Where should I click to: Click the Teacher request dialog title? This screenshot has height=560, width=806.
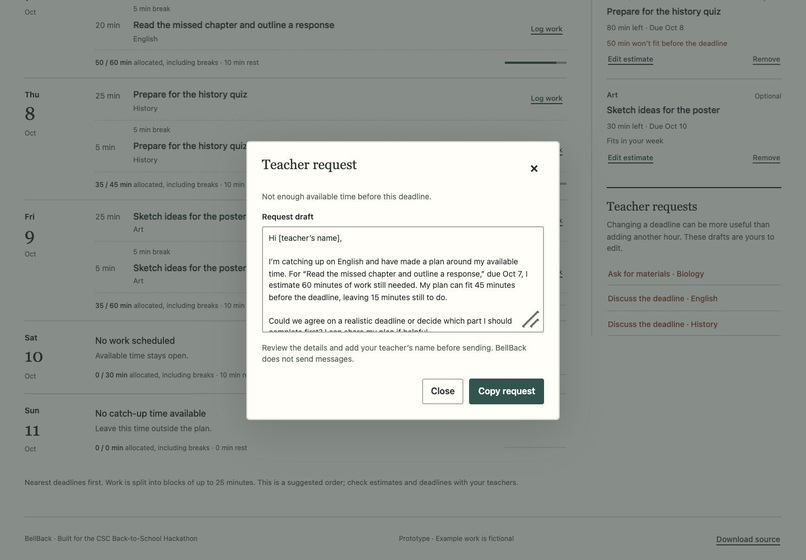click(x=309, y=165)
